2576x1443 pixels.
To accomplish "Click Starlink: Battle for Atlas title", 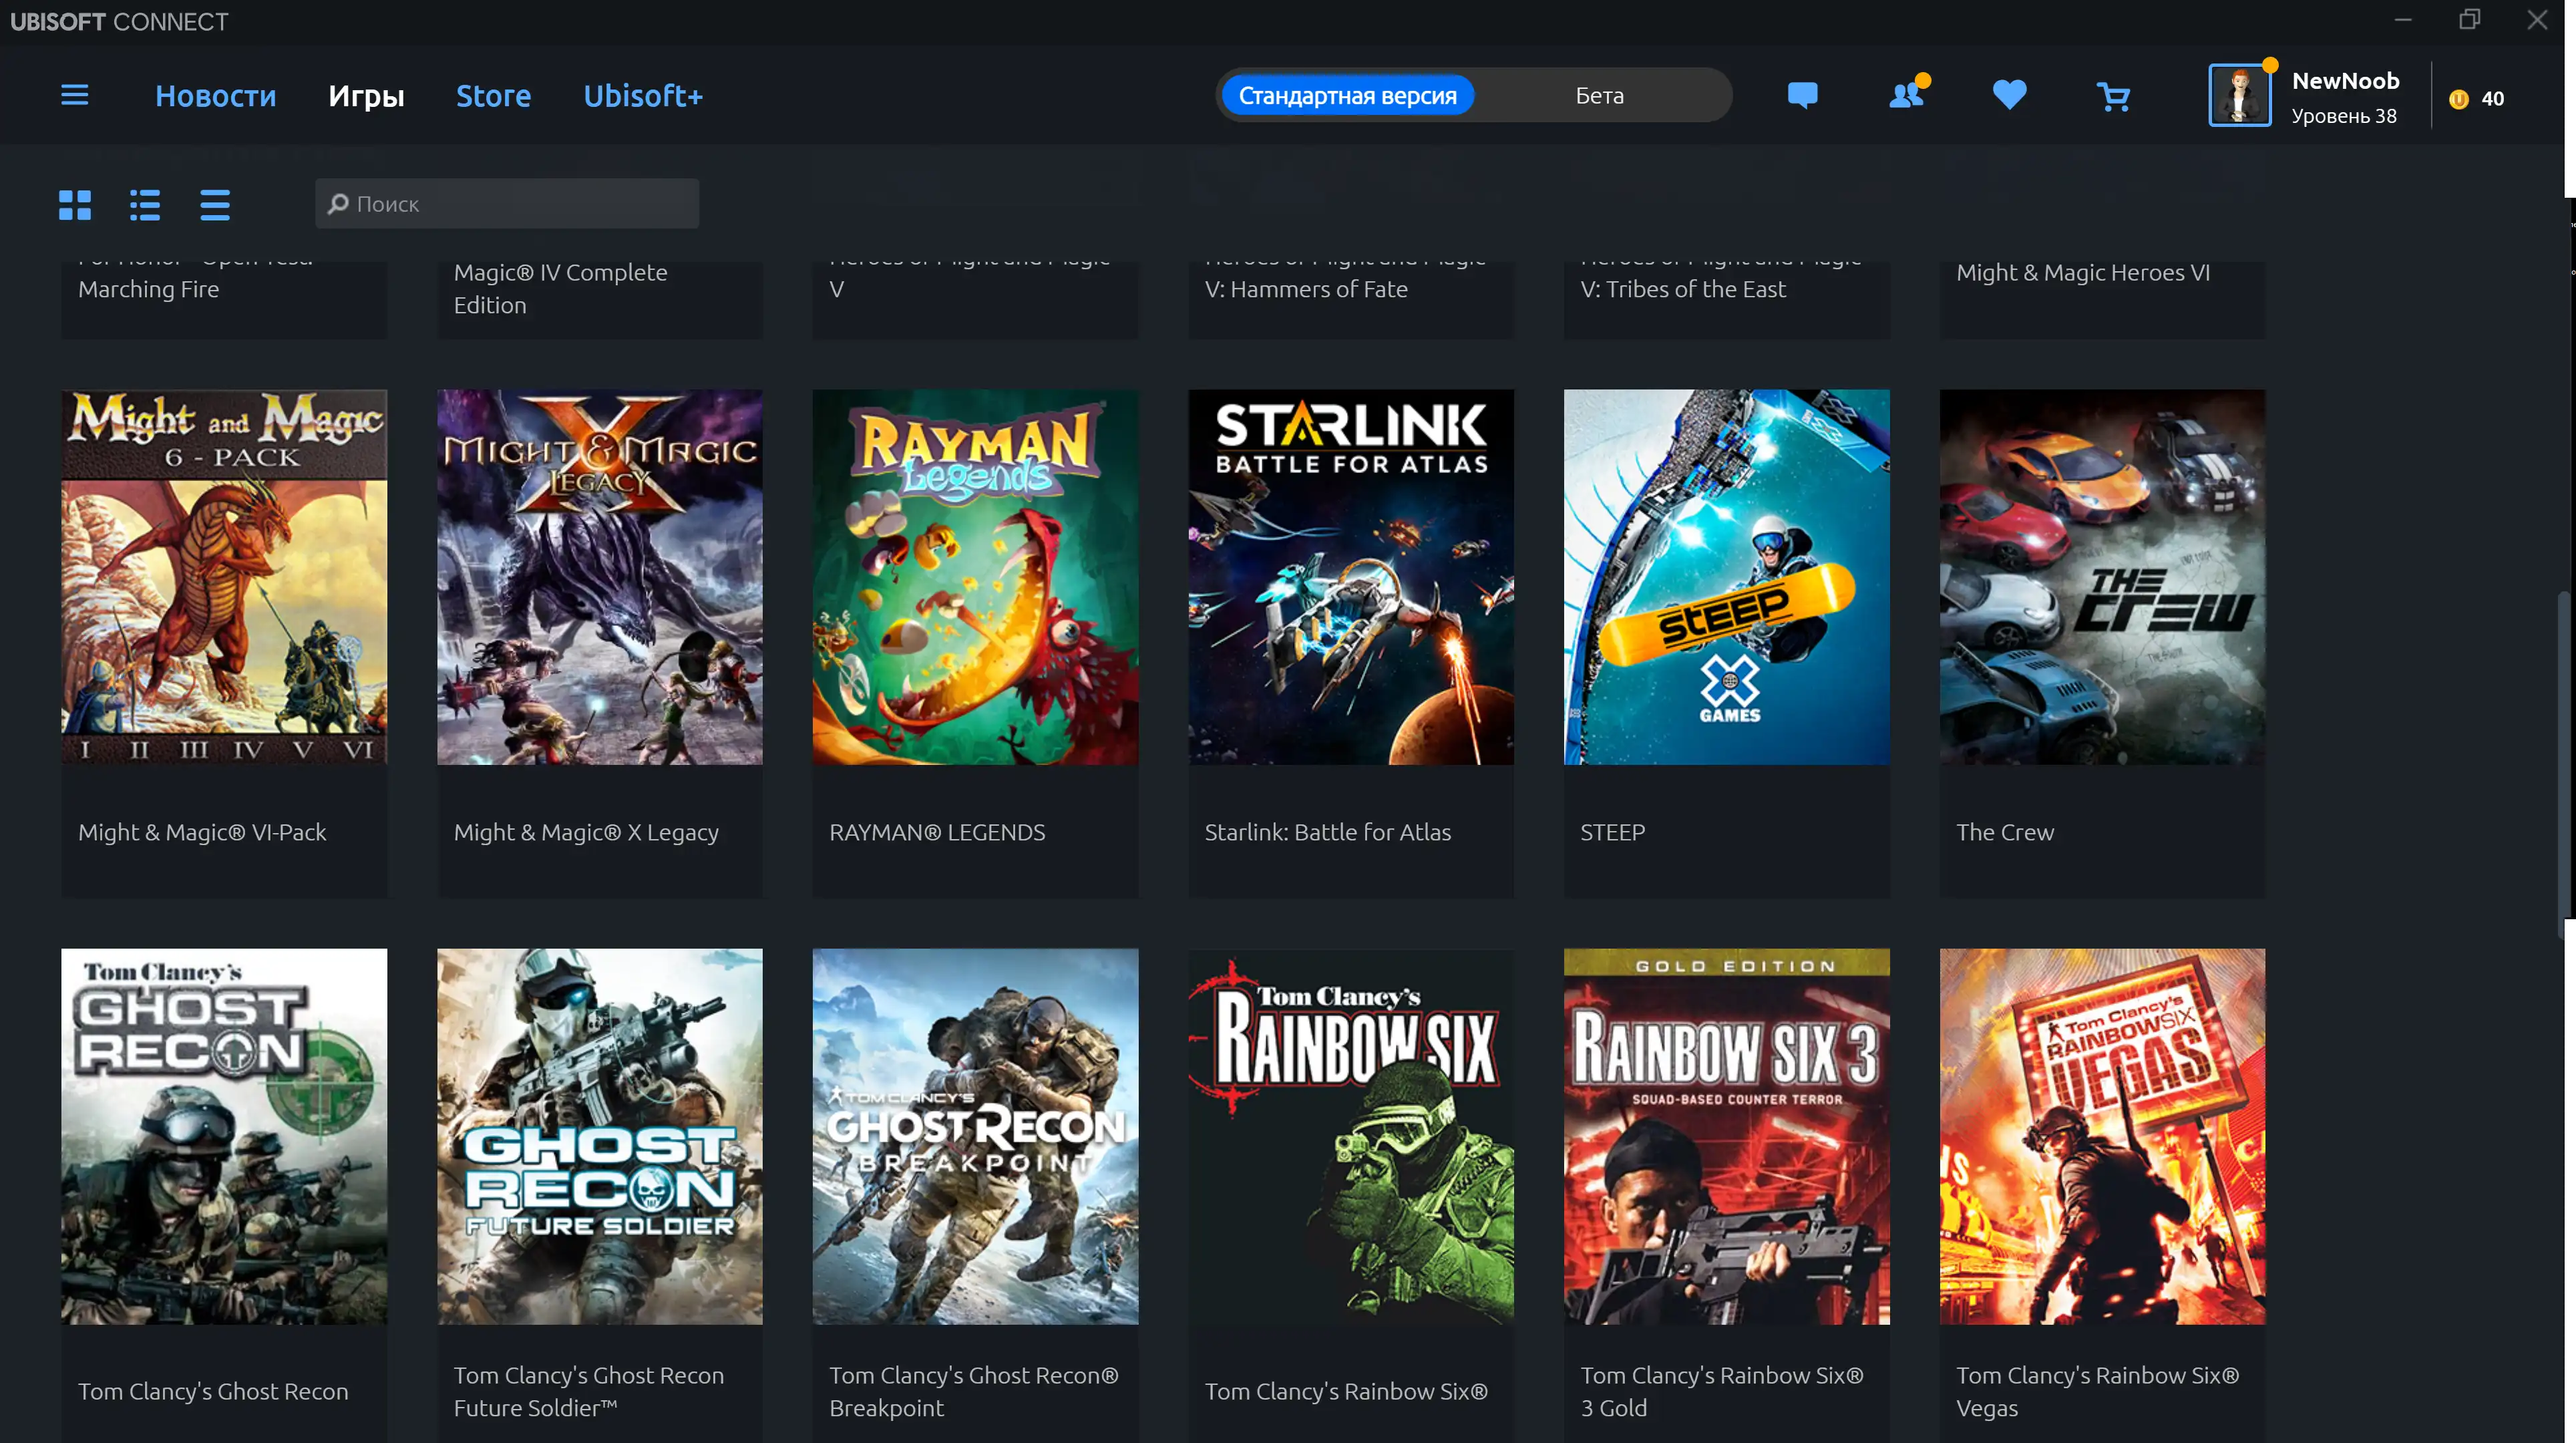I will tap(1328, 832).
